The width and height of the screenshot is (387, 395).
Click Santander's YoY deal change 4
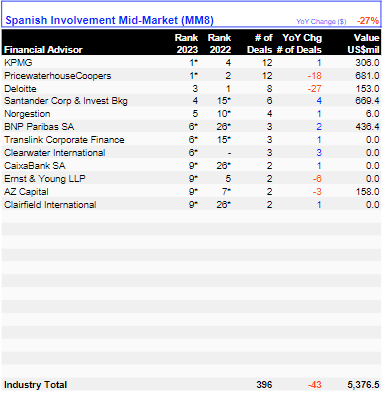319,101
